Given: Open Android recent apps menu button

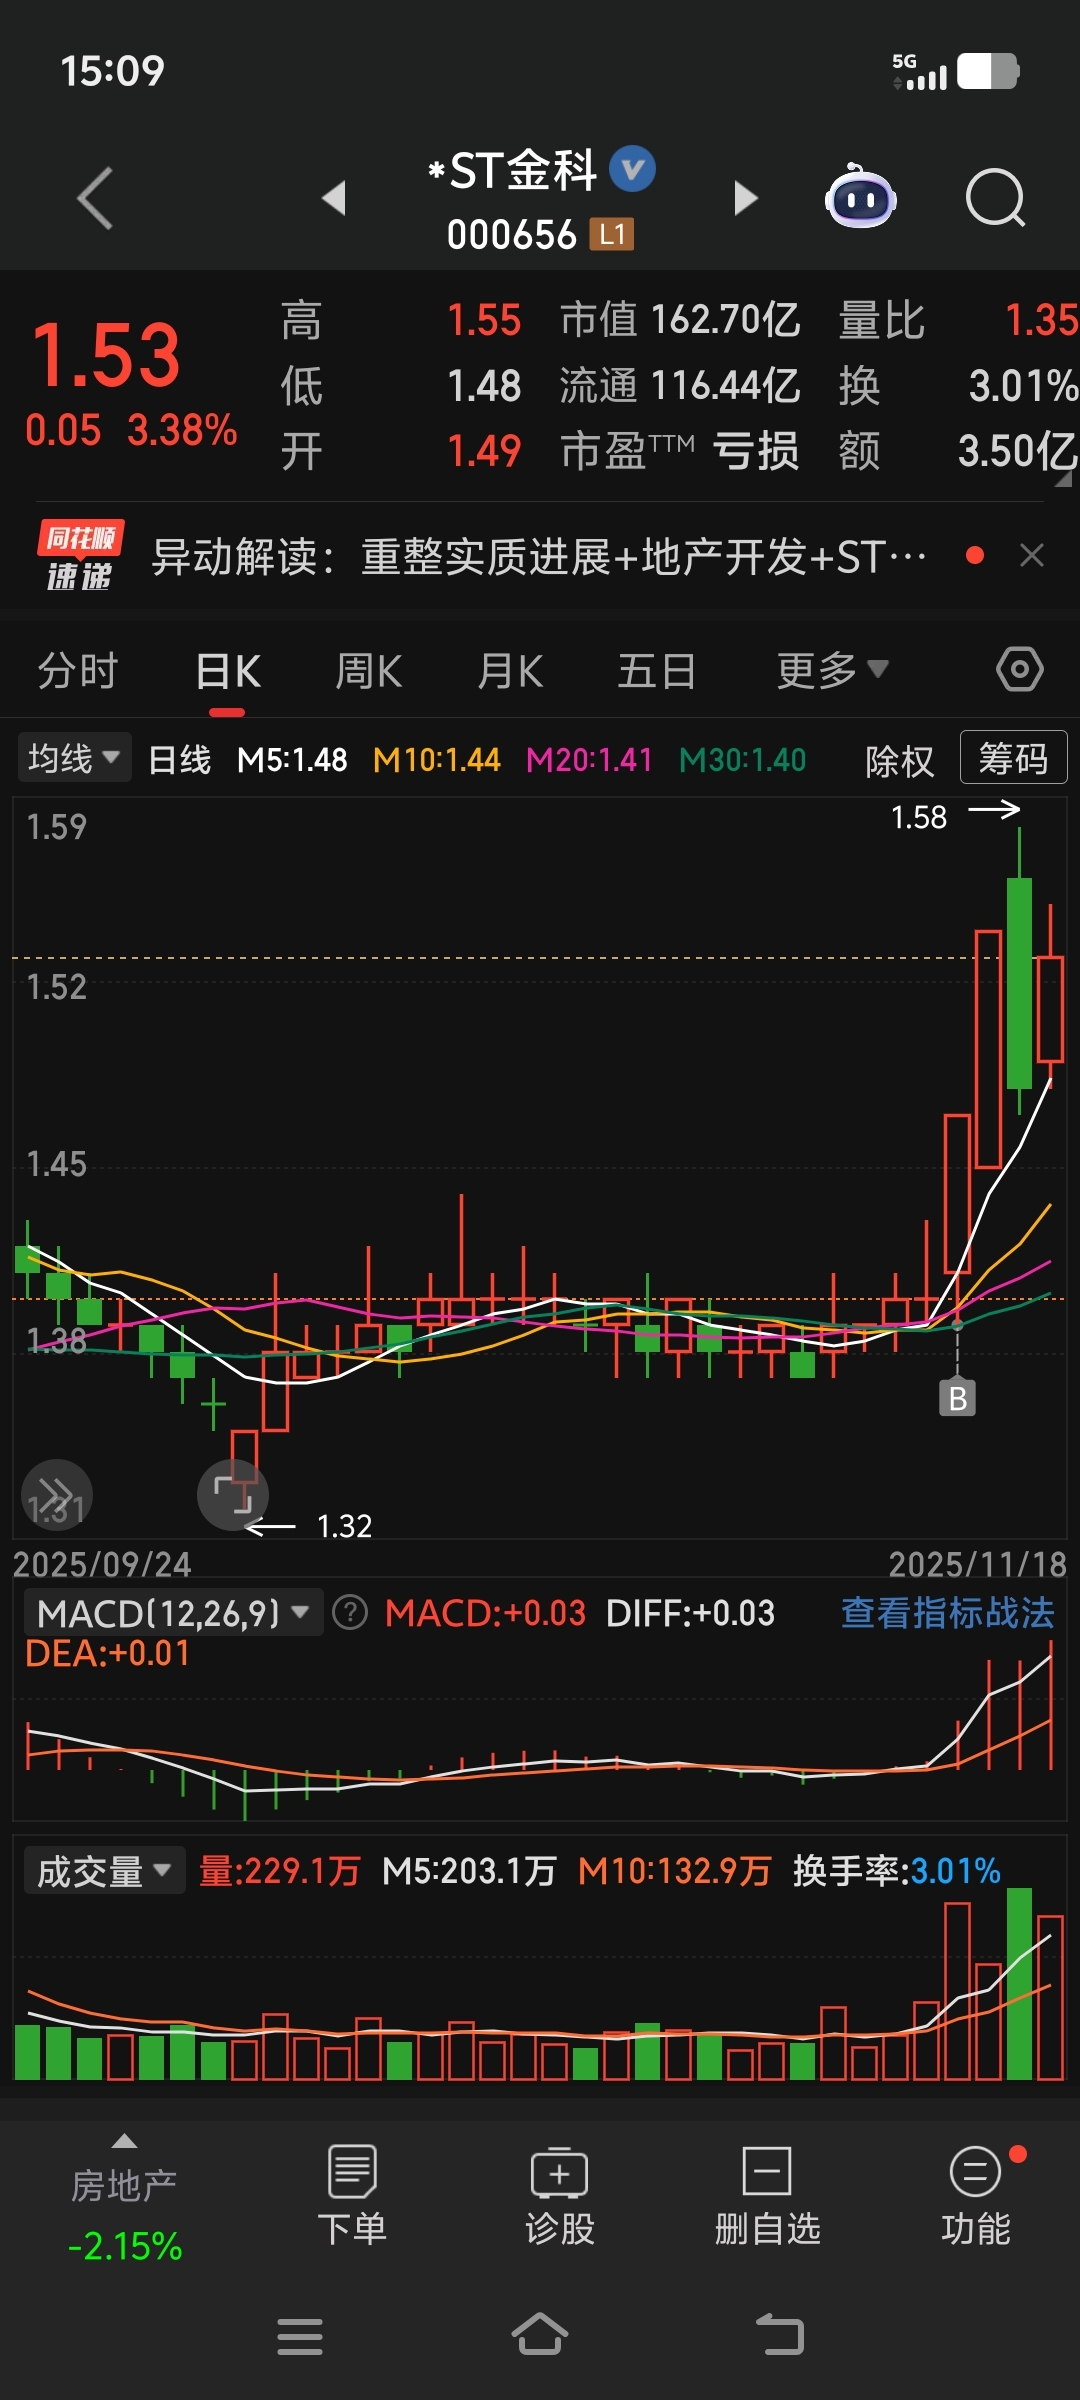Looking at the screenshot, I should [x=300, y=2336].
